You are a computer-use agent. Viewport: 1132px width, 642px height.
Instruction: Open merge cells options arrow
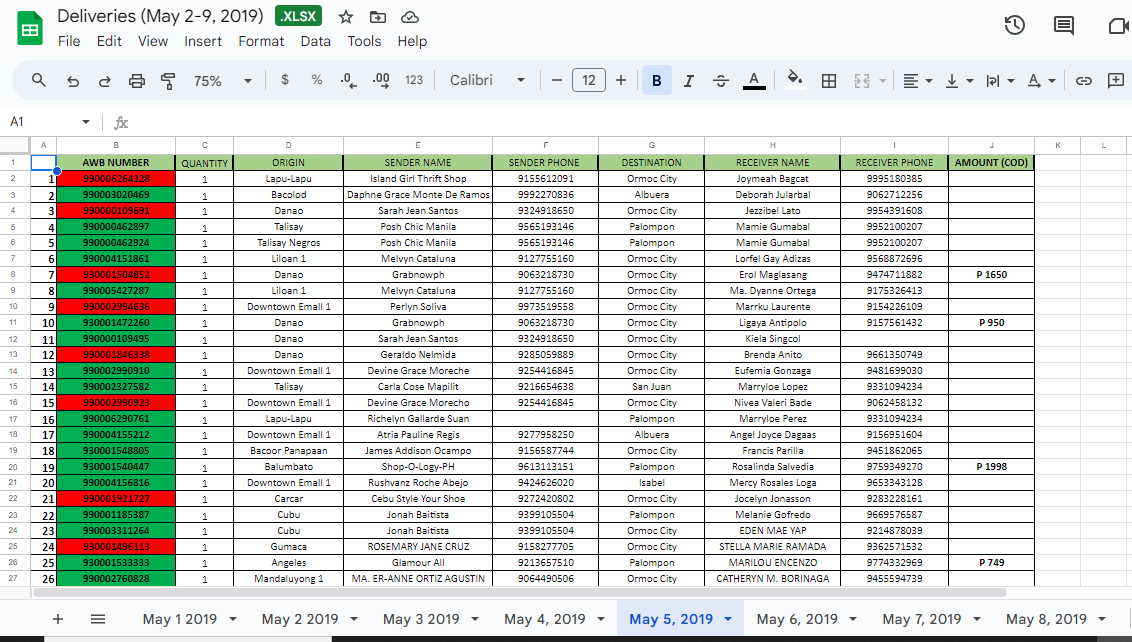coord(882,81)
